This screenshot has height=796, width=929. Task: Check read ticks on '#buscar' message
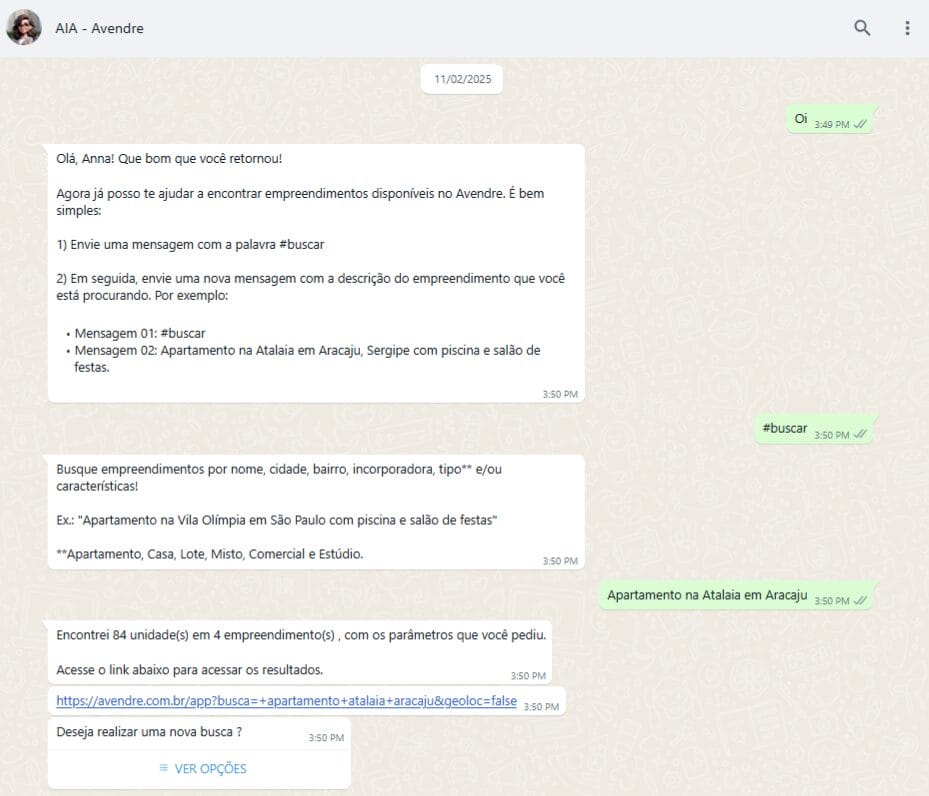tap(860, 435)
